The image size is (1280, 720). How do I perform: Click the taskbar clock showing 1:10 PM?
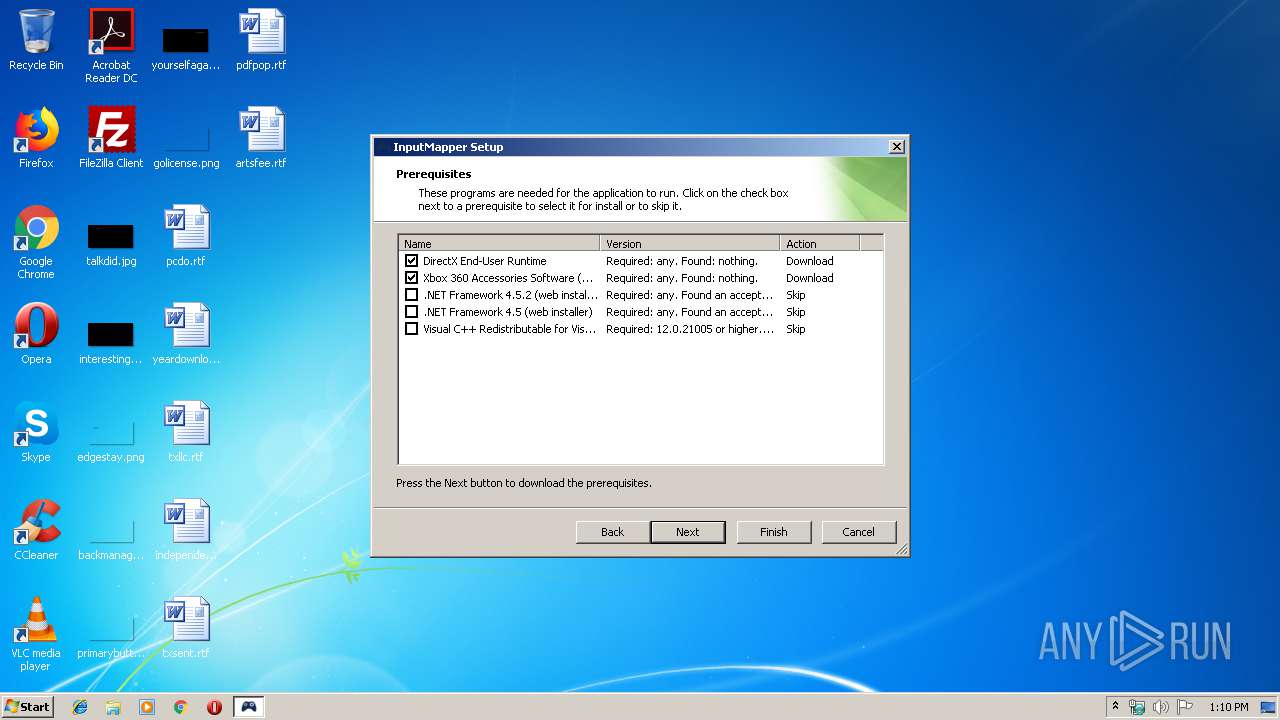click(x=1228, y=707)
